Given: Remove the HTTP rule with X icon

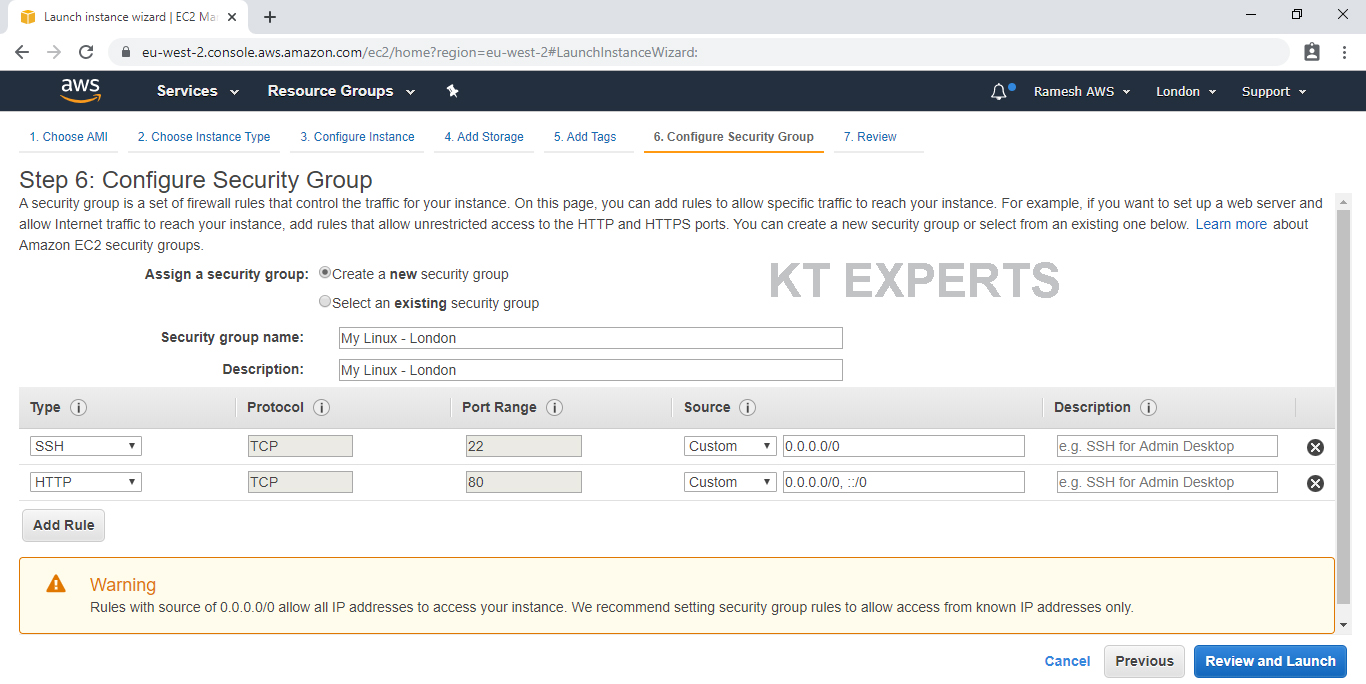Looking at the screenshot, I should click(1315, 483).
